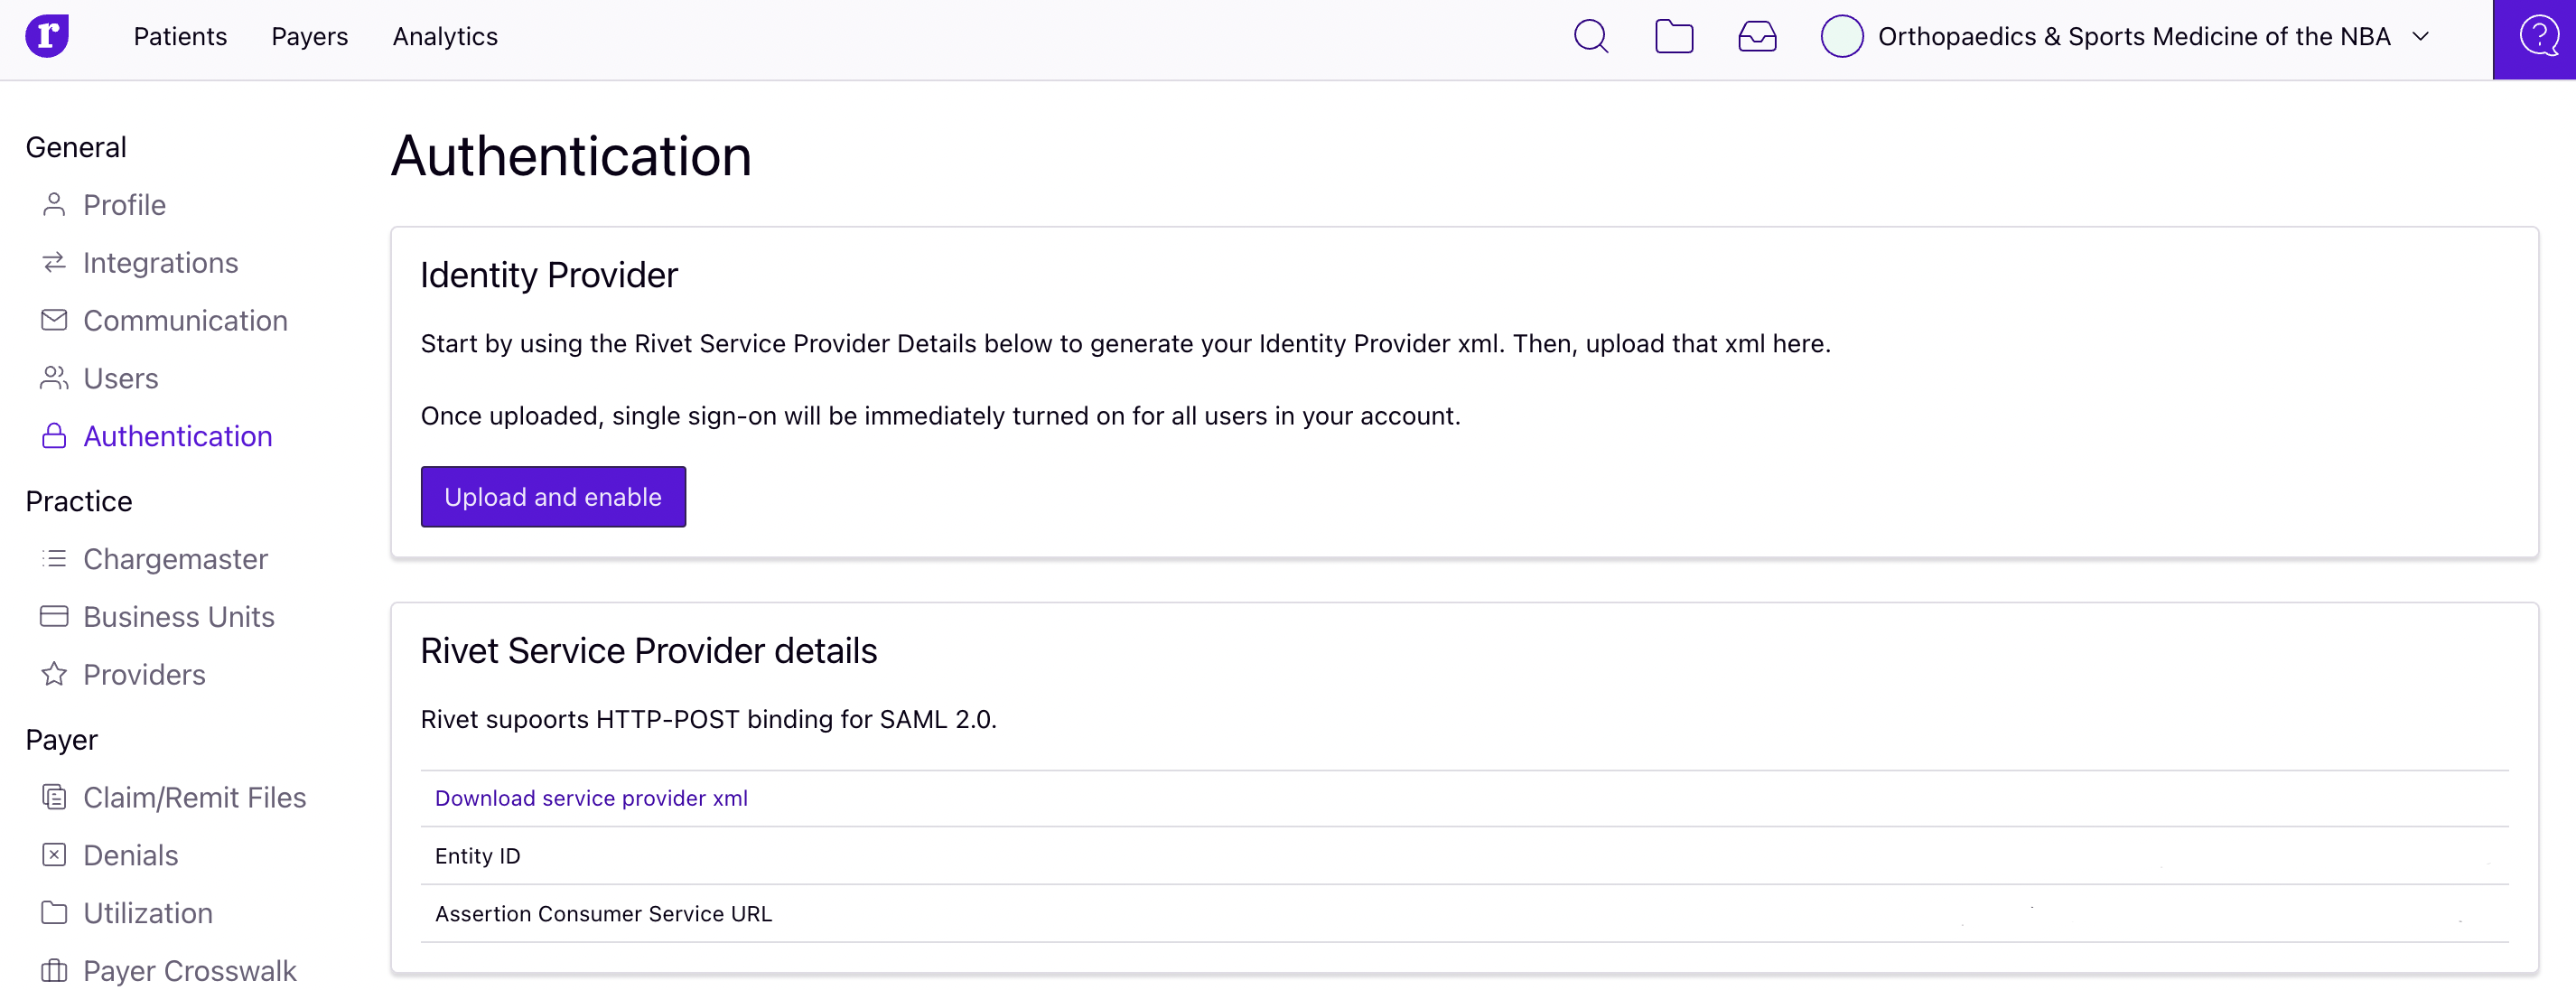
Task: Open the Patients menu
Action: (x=180, y=37)
